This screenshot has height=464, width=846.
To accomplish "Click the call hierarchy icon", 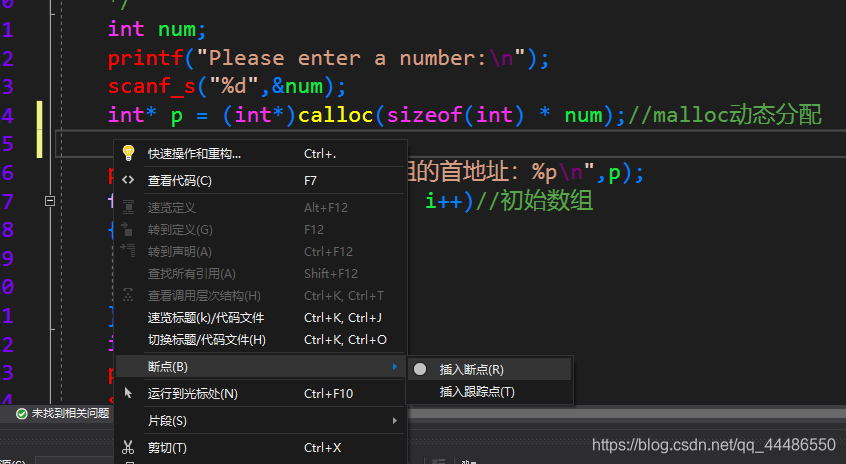I will point(128,295).
